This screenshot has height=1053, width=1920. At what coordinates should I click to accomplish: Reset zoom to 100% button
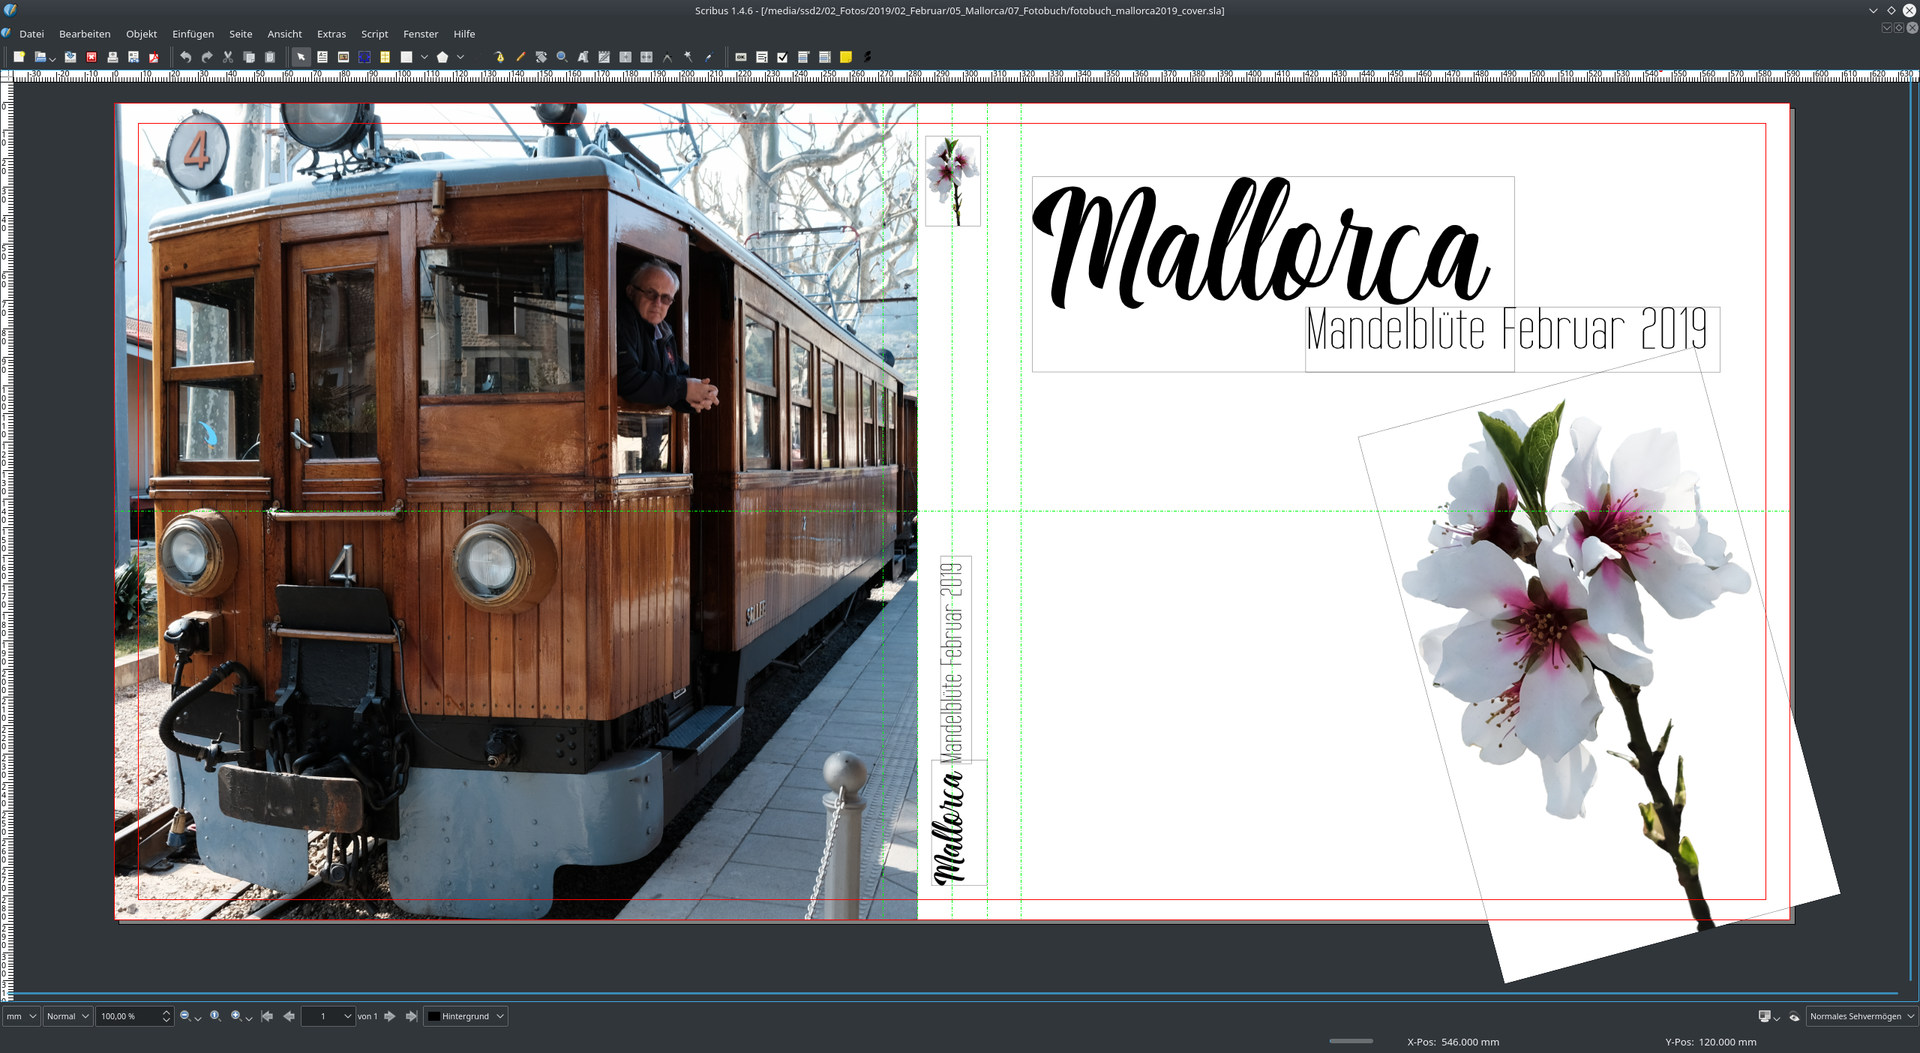pos(215,1016)
